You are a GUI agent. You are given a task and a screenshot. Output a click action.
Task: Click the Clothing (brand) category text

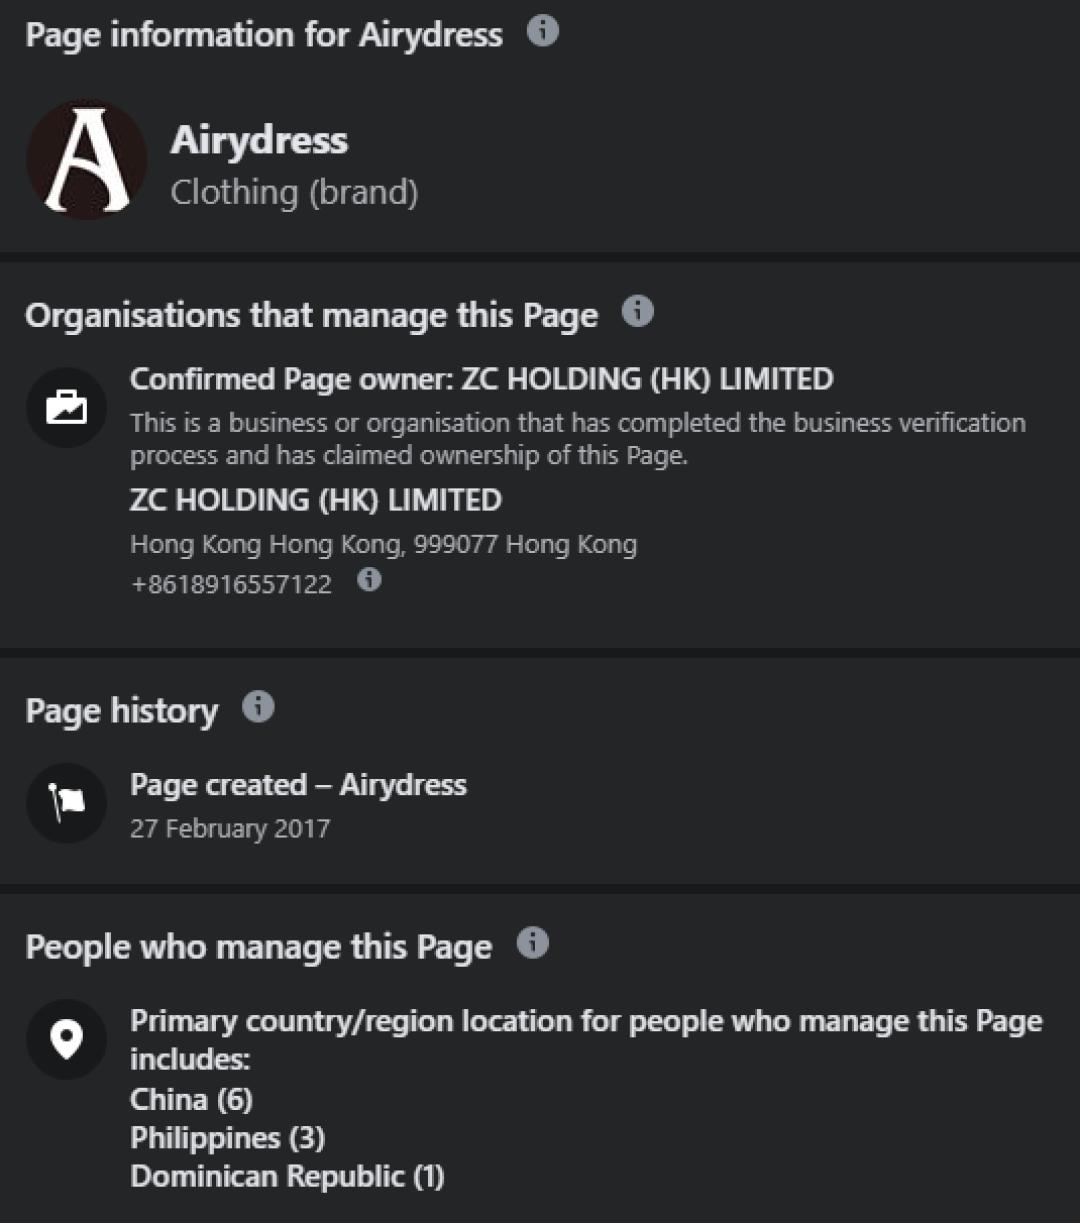[294, 192]
